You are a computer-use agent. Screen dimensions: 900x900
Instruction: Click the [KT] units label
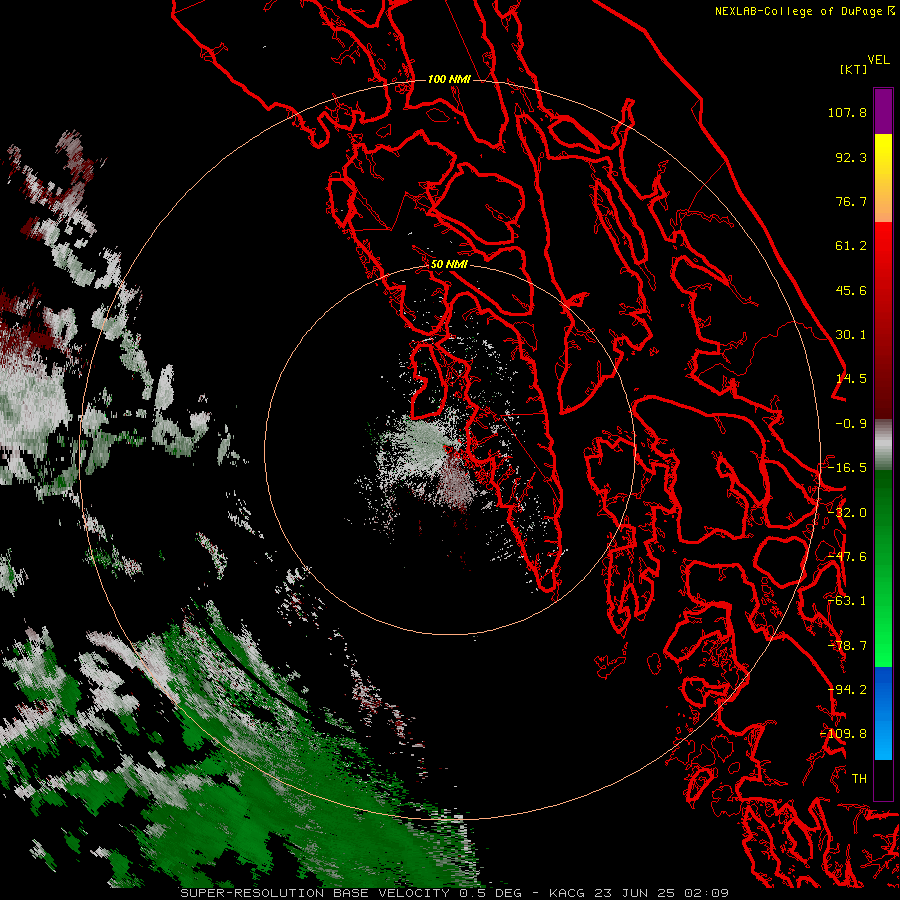[x=854, y=69]
